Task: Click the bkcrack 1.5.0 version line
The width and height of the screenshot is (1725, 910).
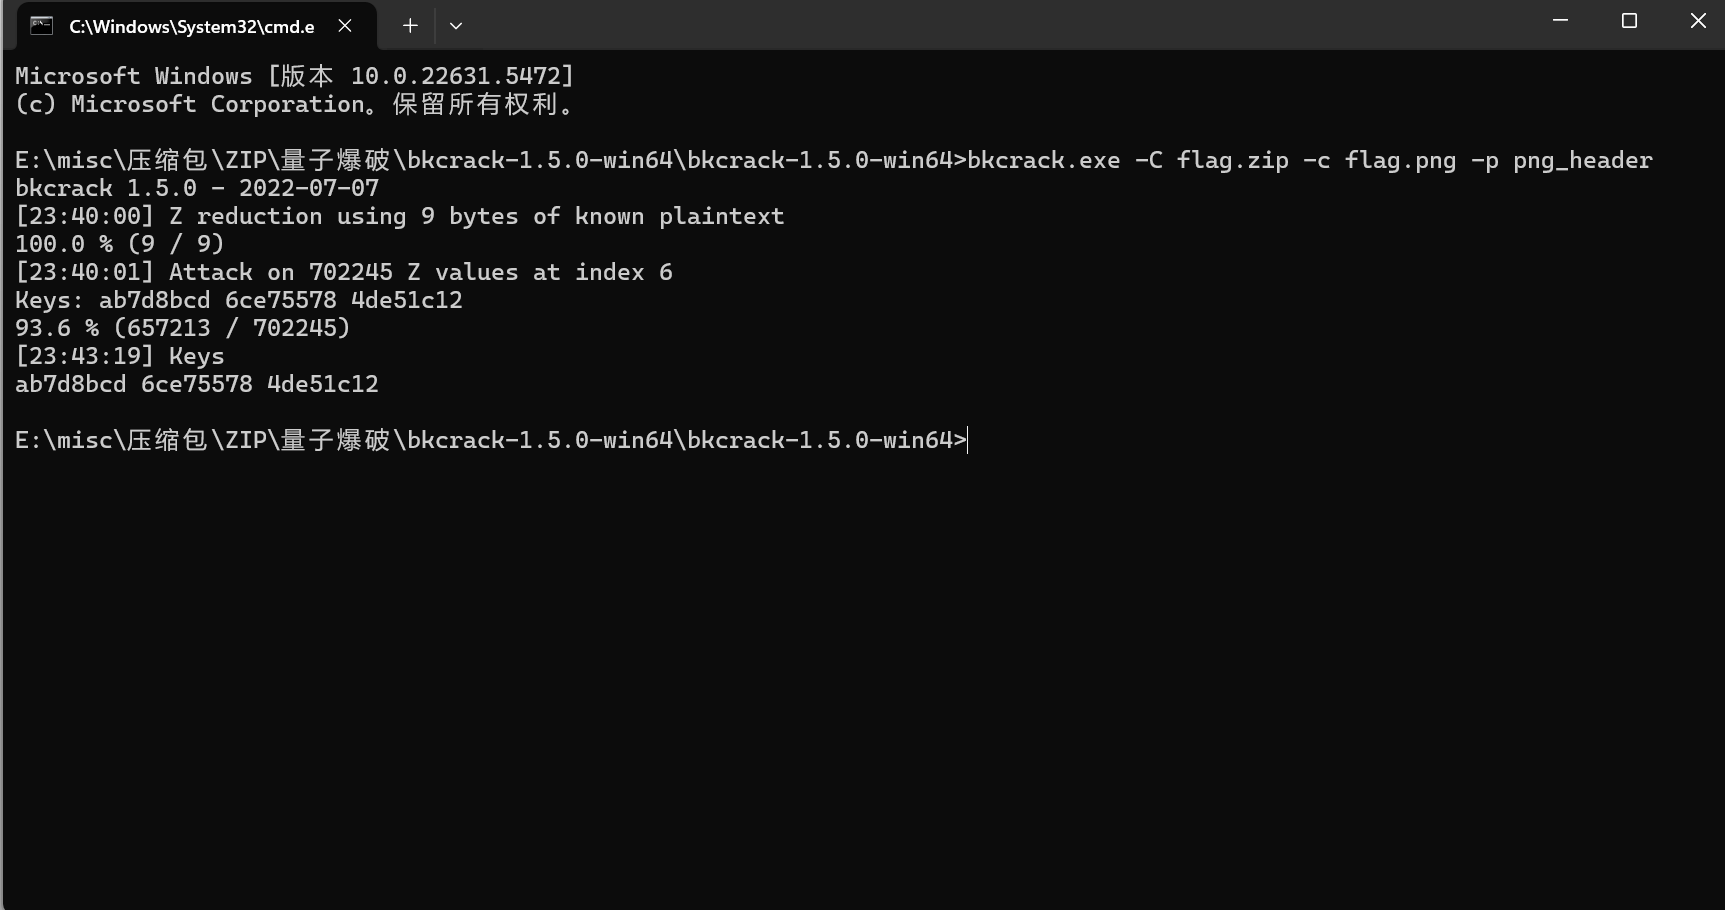Action: tap(197, 188)
